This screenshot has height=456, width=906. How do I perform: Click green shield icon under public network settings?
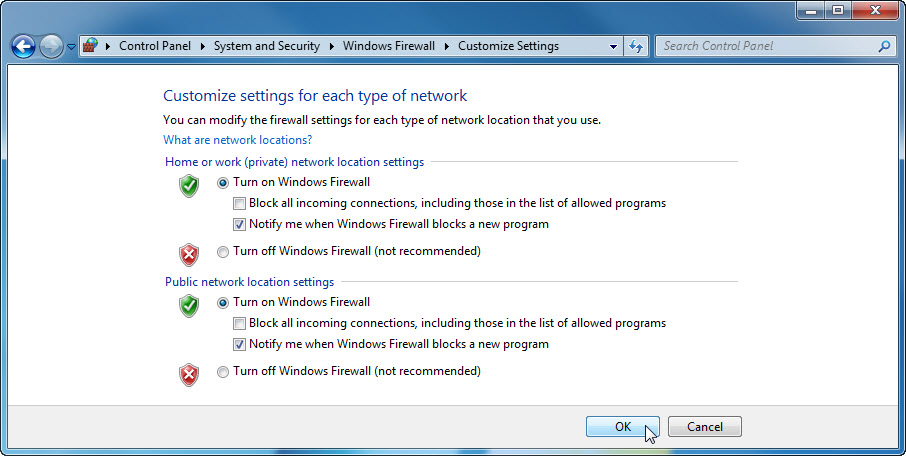click(189, 306)
